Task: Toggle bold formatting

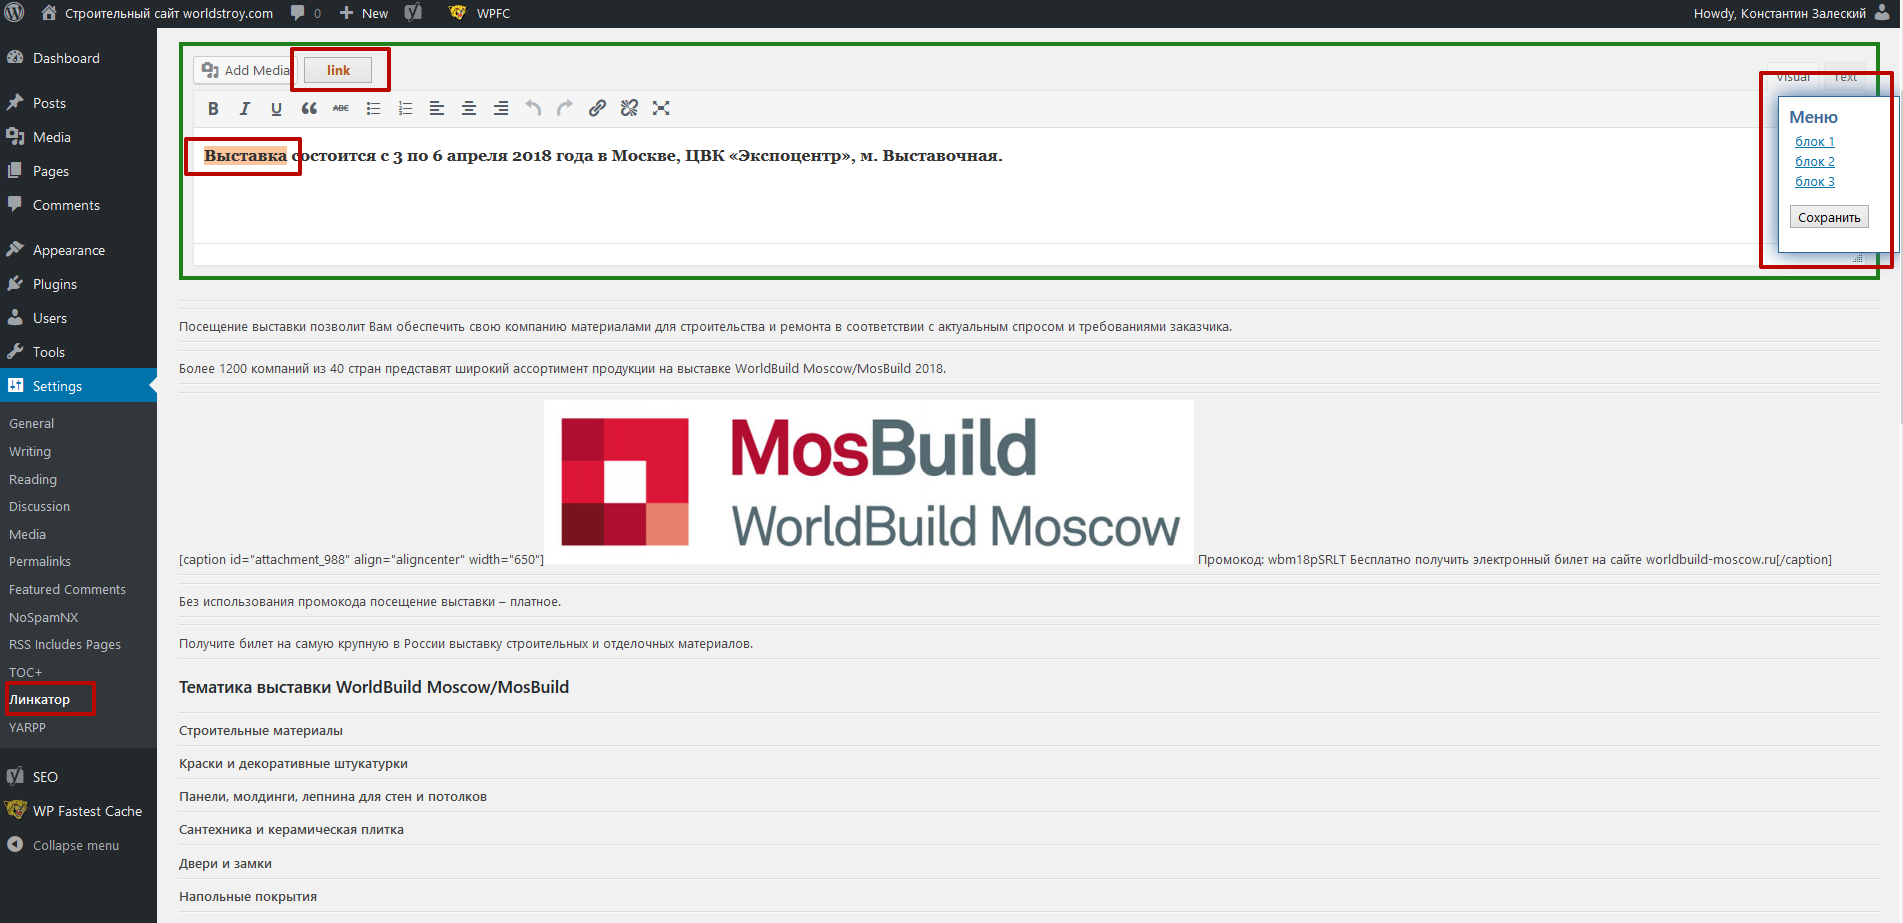Action: click(x=213, y=108)
